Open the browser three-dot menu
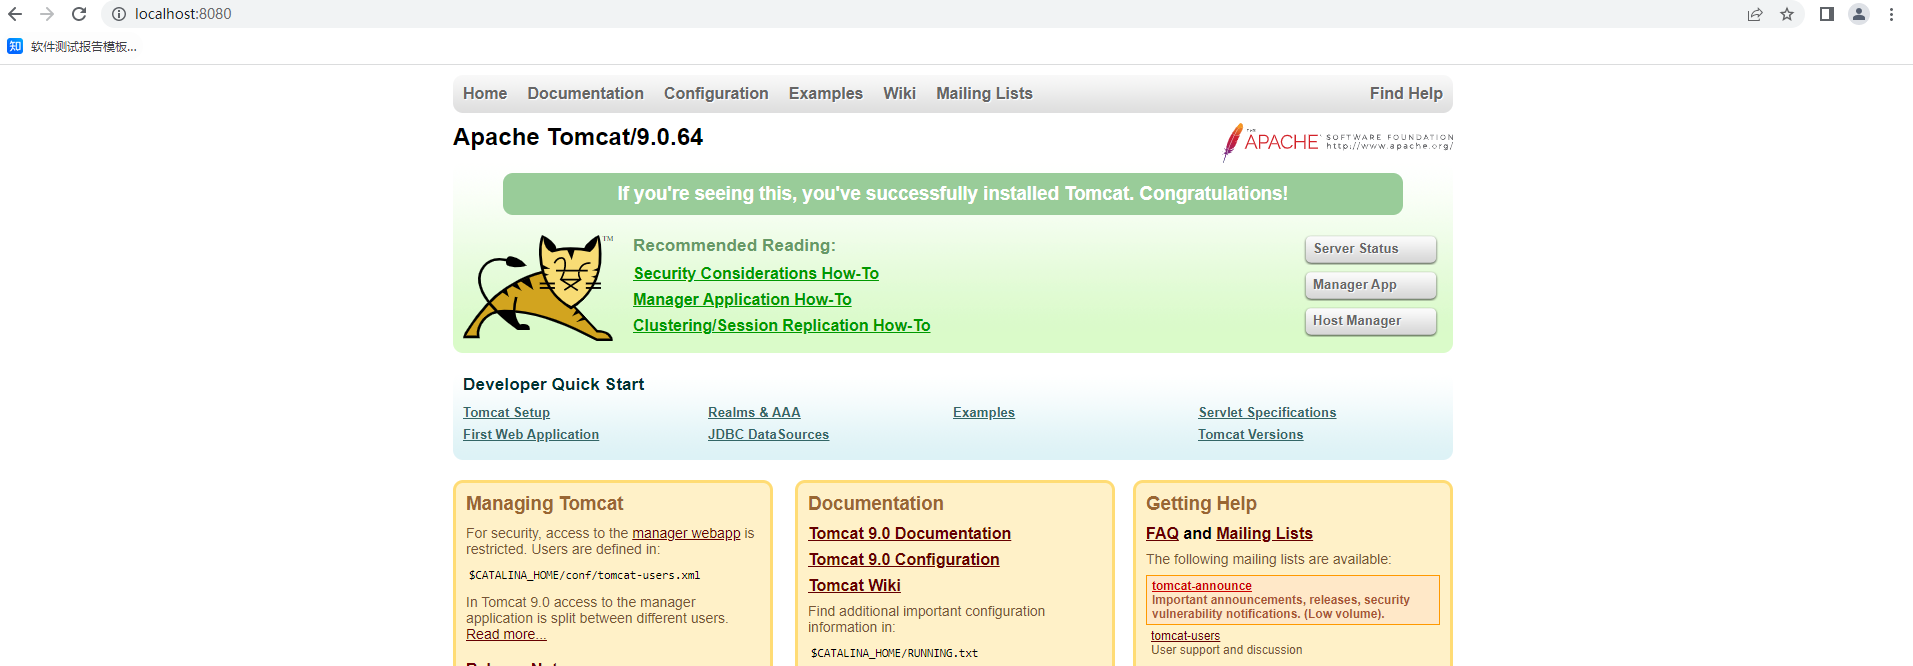This screenshot has height=666, width=1913. [1891, 14]
